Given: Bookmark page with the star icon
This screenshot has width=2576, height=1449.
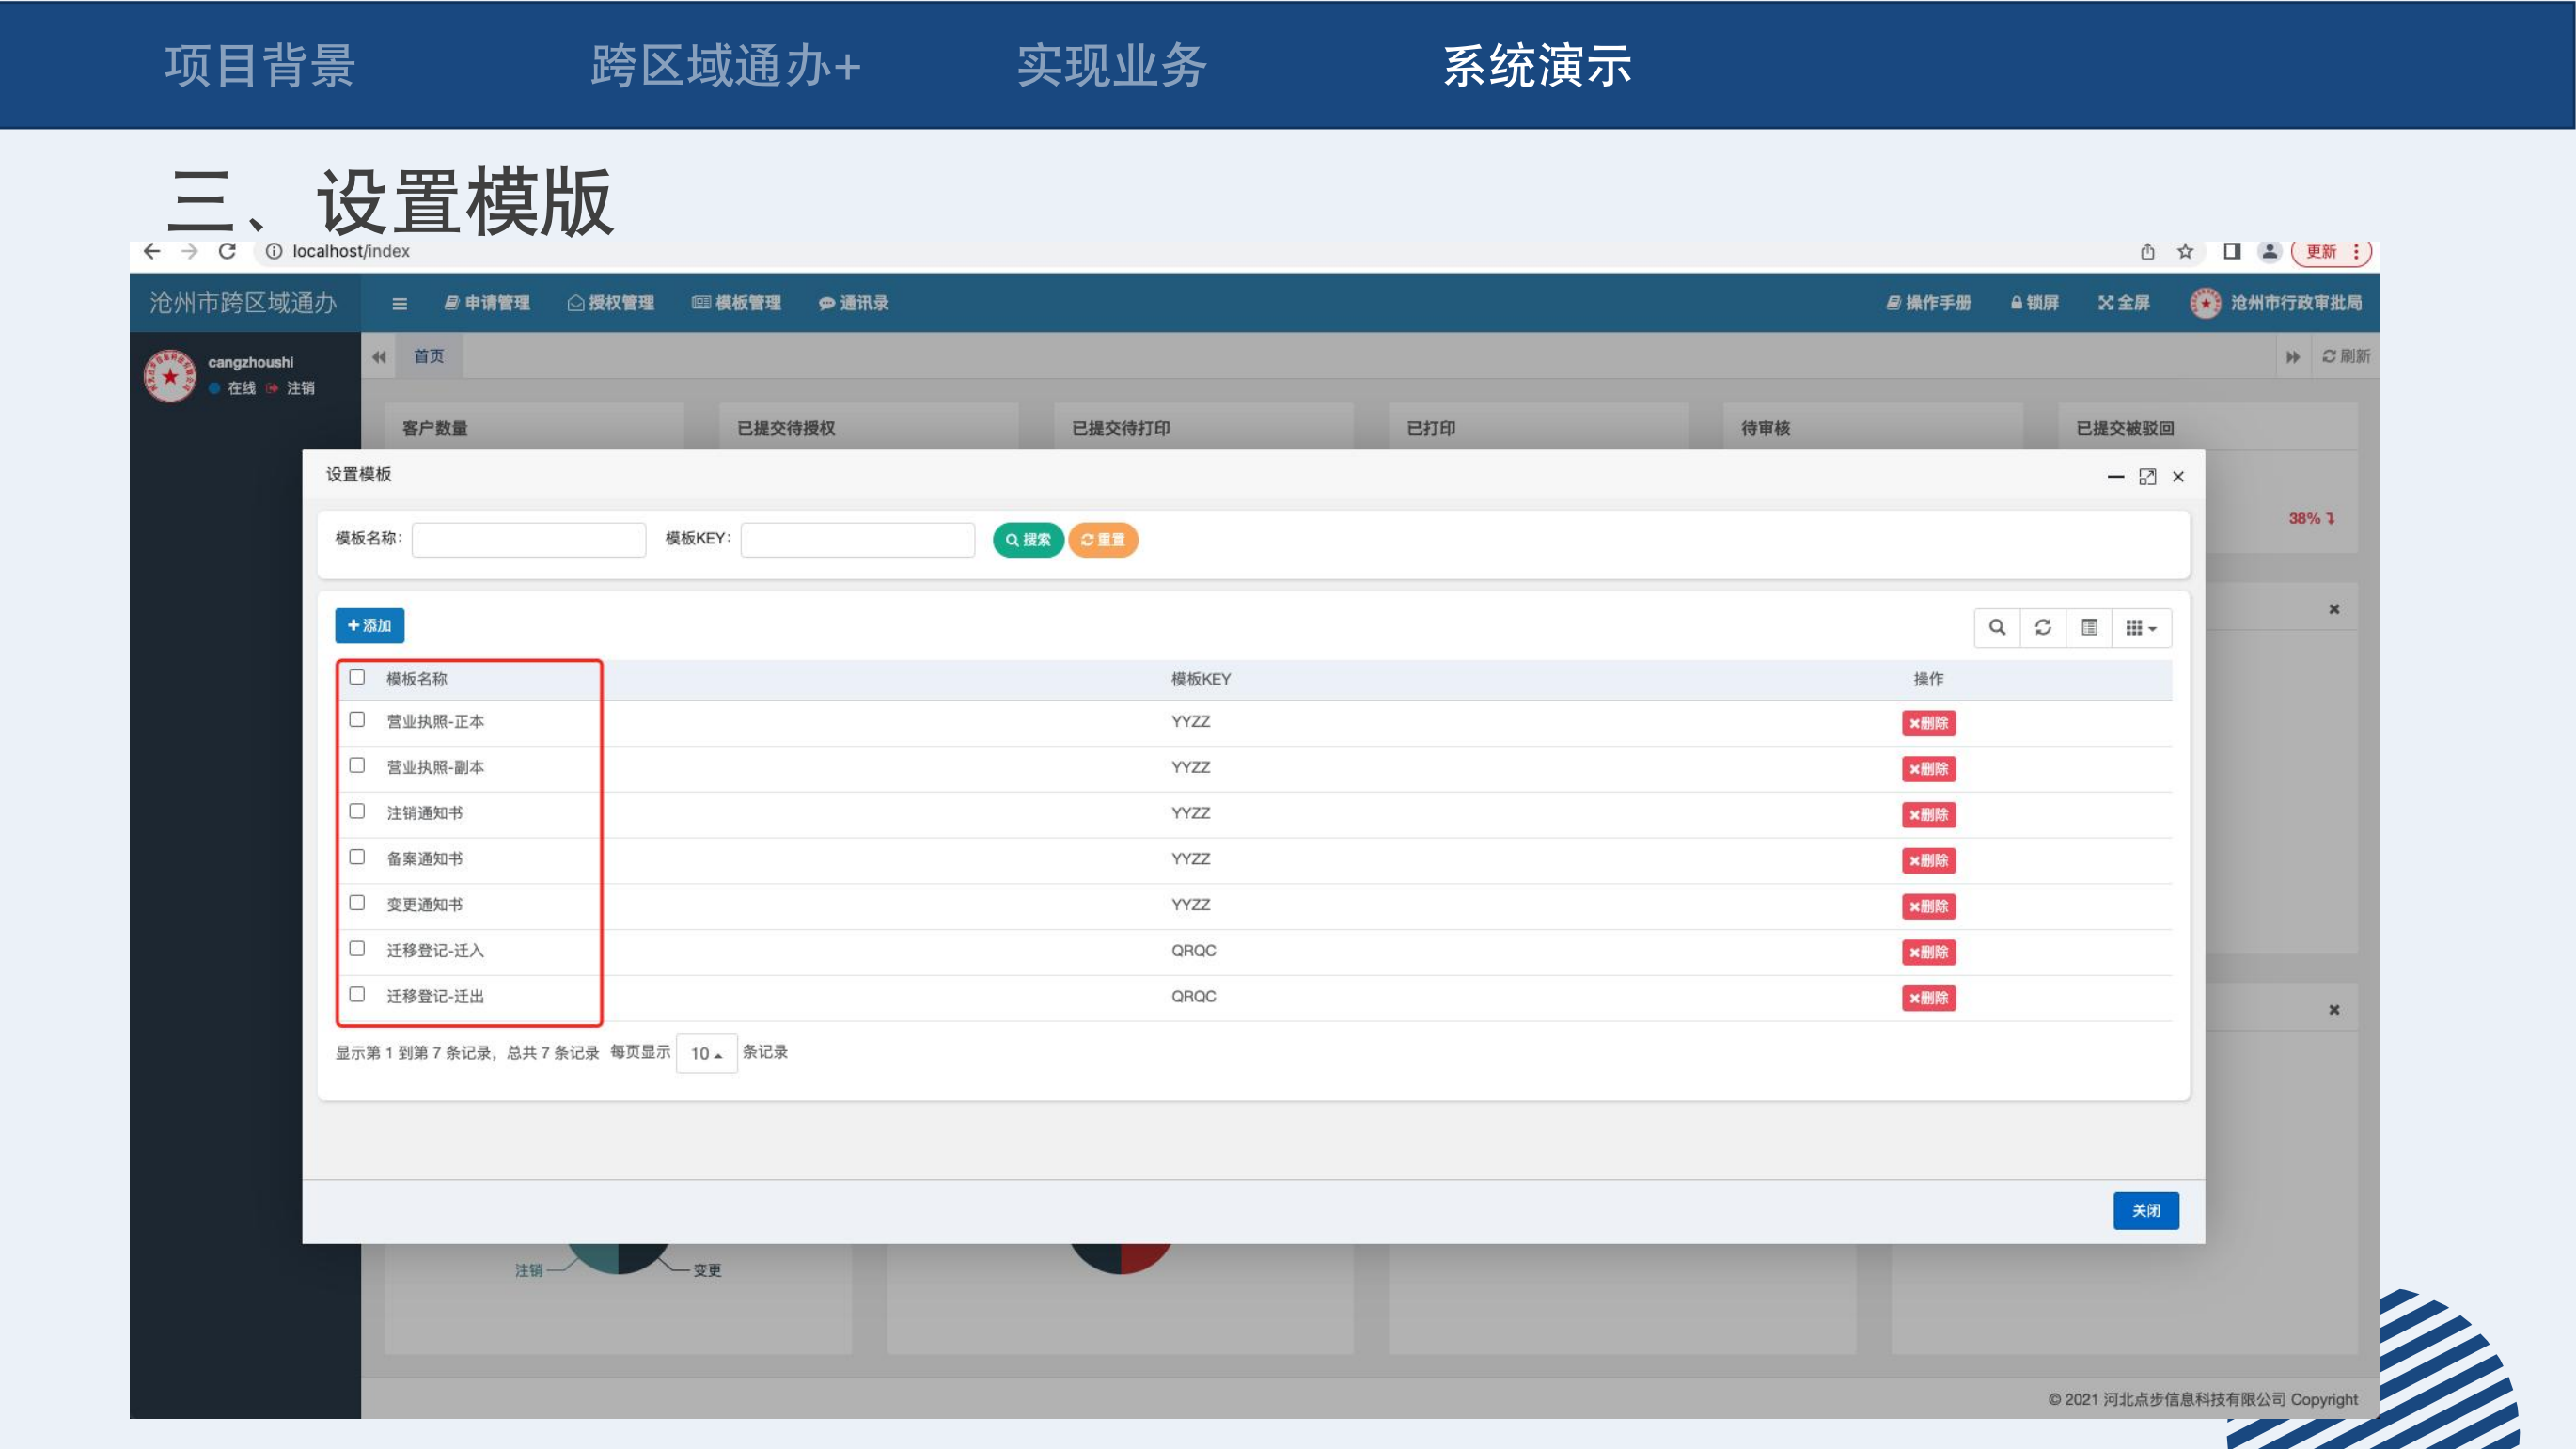Looking at the screenshot, I should coord(2185,251).
